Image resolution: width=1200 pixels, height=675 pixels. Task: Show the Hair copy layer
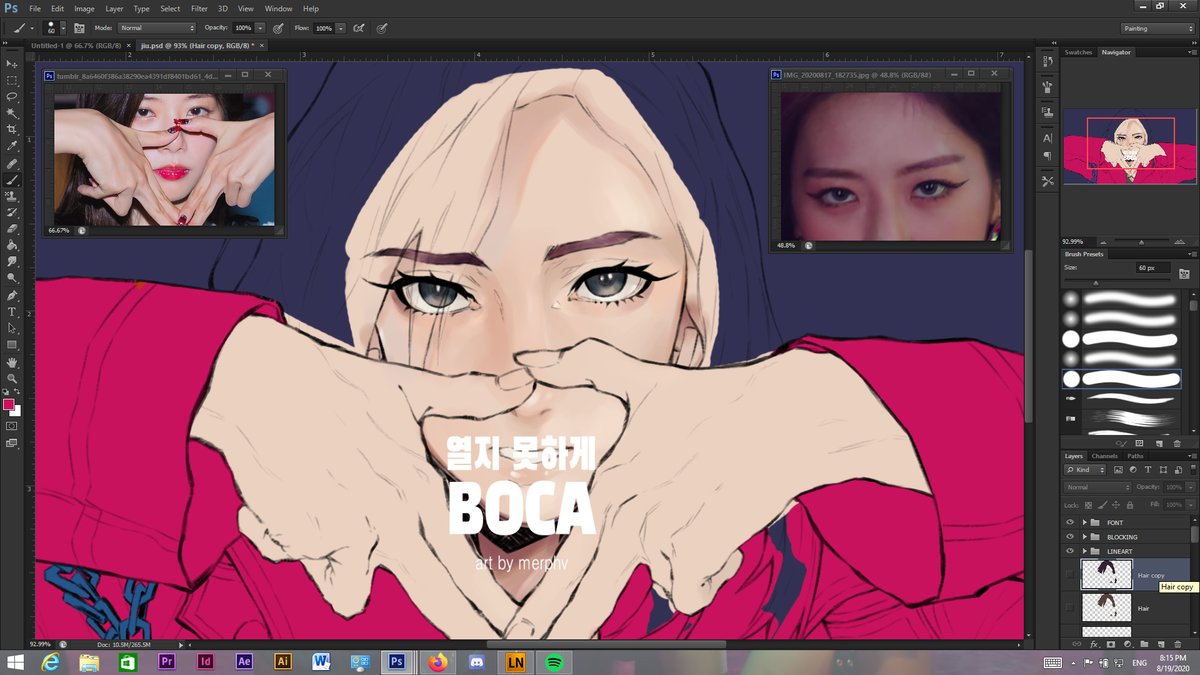[x=1070, y=574]
